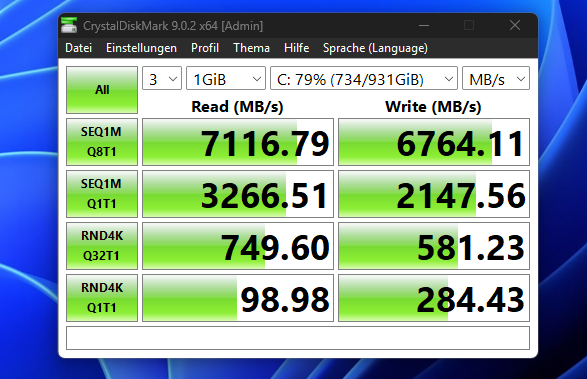Expand the test count dropdown showing 3
The width and height of the screenshot is (587, 379).
162,78
